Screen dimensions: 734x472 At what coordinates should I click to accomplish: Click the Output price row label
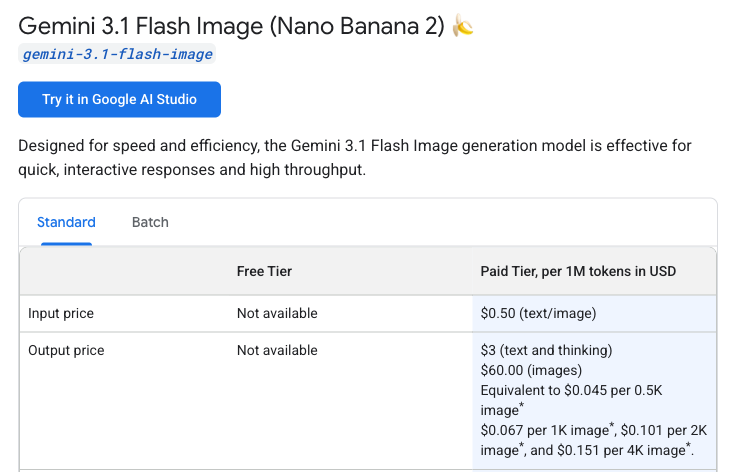click(66, 350)
